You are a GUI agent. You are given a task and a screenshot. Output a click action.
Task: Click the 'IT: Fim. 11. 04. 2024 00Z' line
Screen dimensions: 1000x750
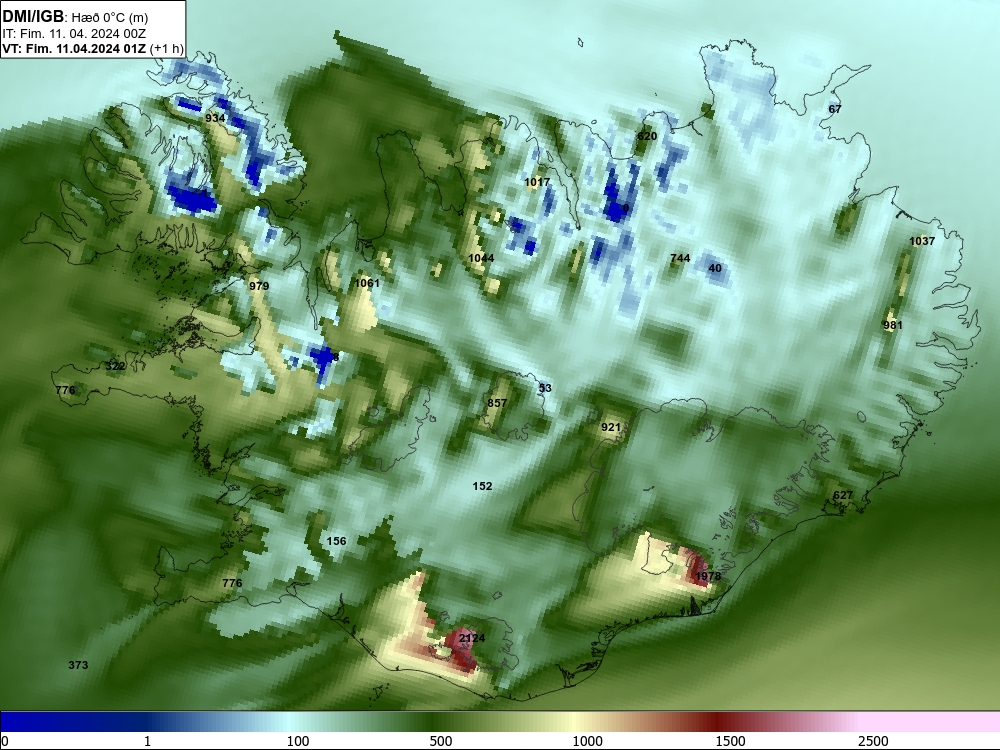click(74, 34)
